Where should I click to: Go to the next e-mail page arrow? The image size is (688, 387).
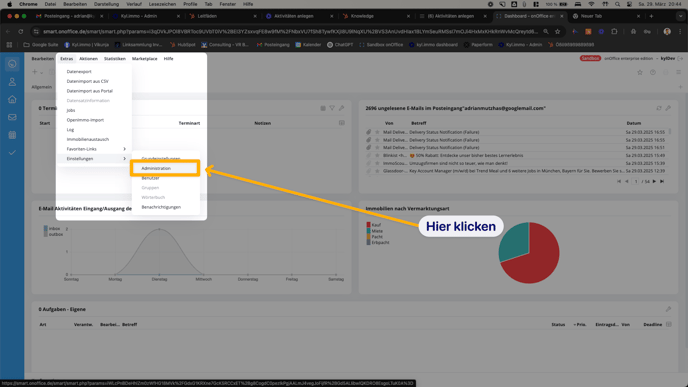coord(654,181)
